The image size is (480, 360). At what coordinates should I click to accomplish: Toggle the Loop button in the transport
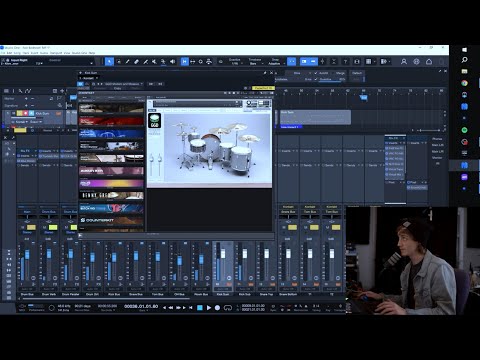click(228, 308)
